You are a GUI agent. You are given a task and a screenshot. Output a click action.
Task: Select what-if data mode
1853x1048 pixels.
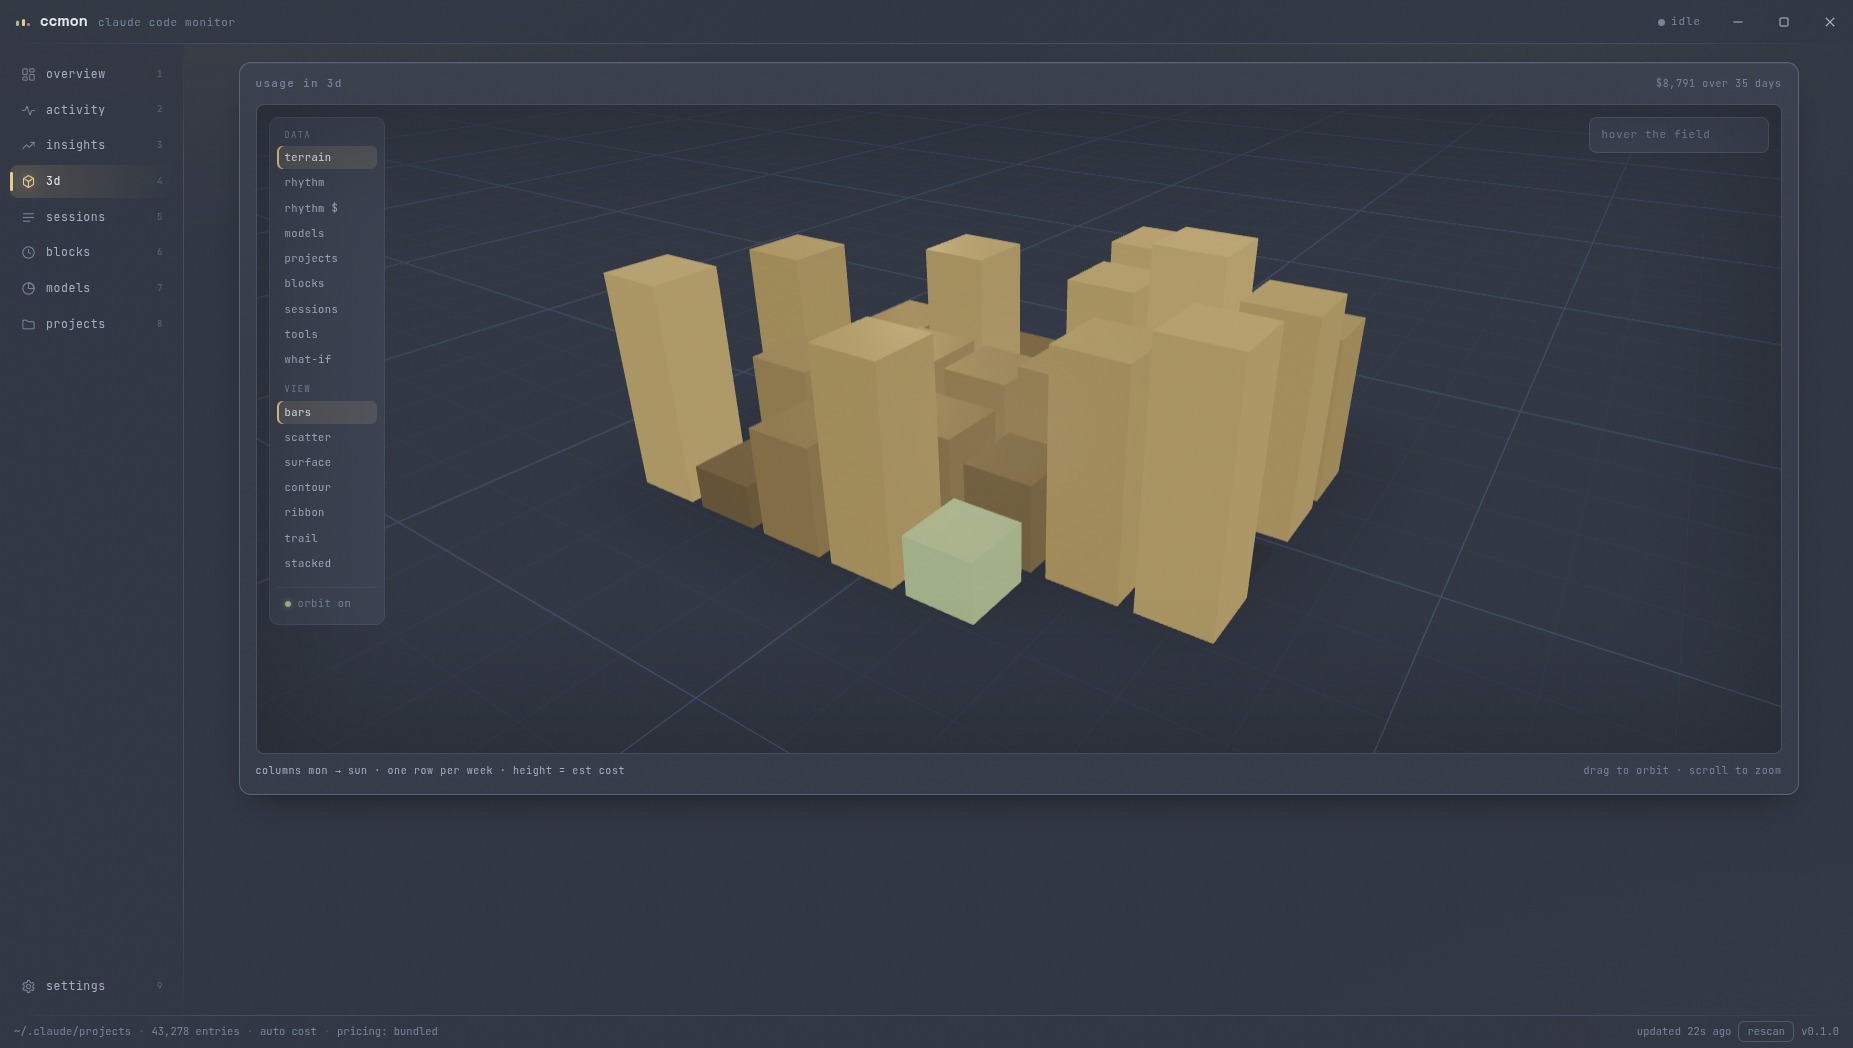click(327, 359)
